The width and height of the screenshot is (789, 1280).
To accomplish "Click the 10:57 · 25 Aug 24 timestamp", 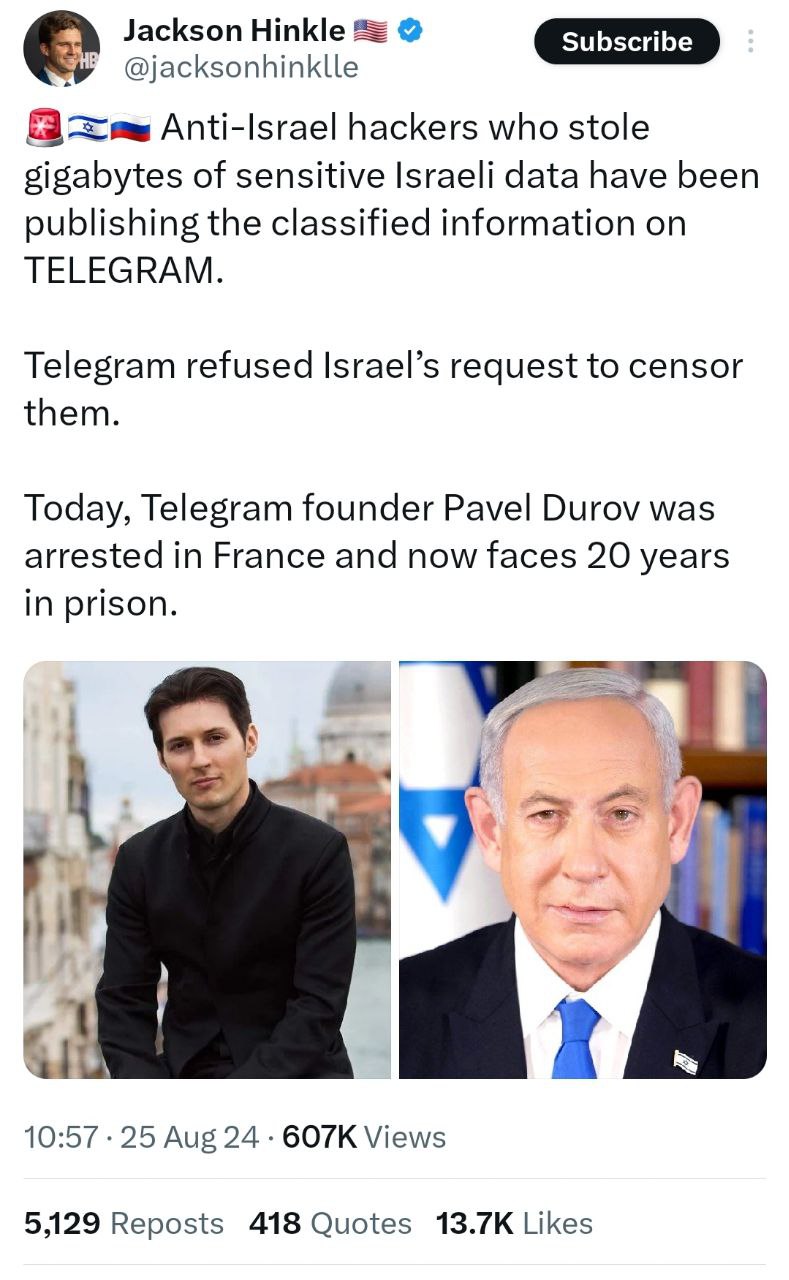I will coord(141,1137).
